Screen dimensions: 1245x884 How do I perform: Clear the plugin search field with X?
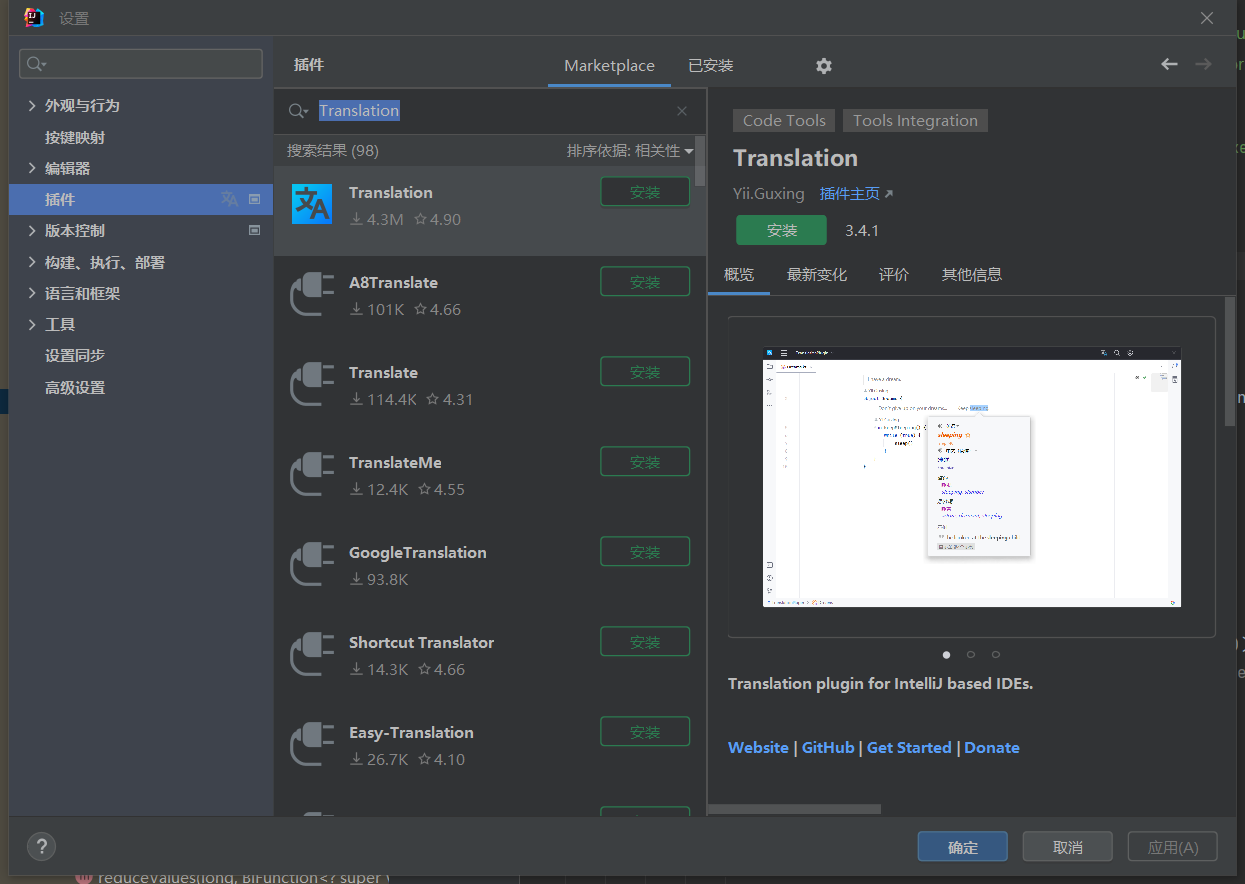pos(682,111)
